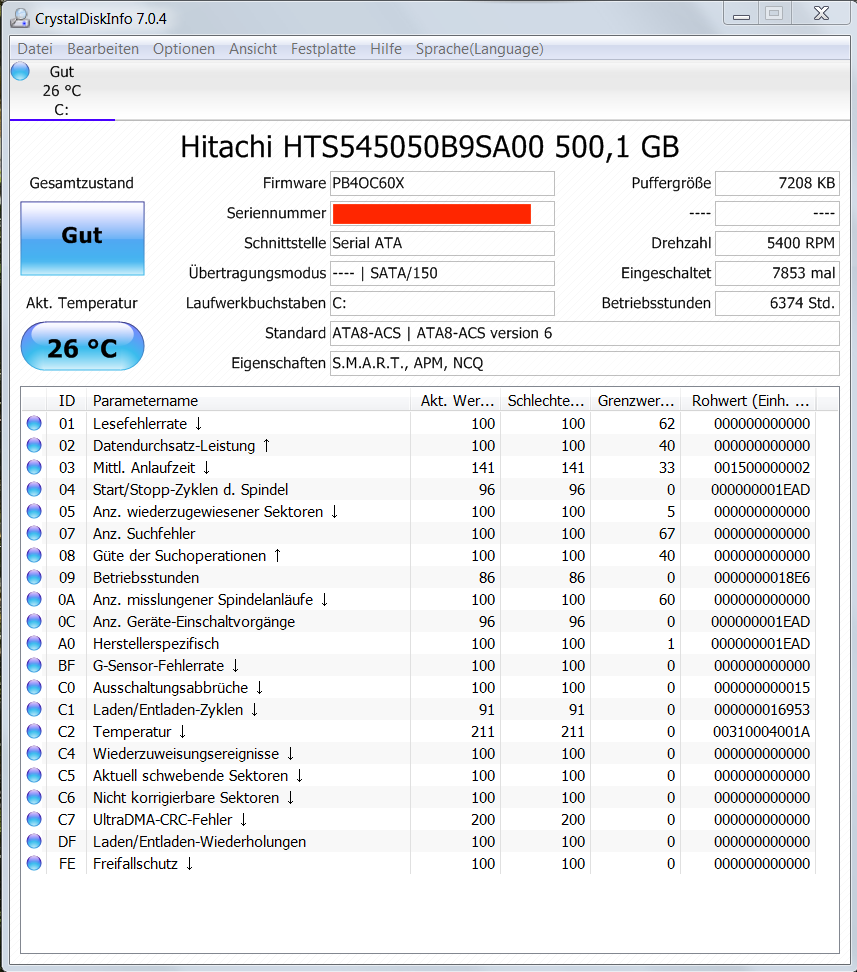This screenshot has height=972, width=857.
Task: Click raw value 00310004001A
Action: click(762, 731)
